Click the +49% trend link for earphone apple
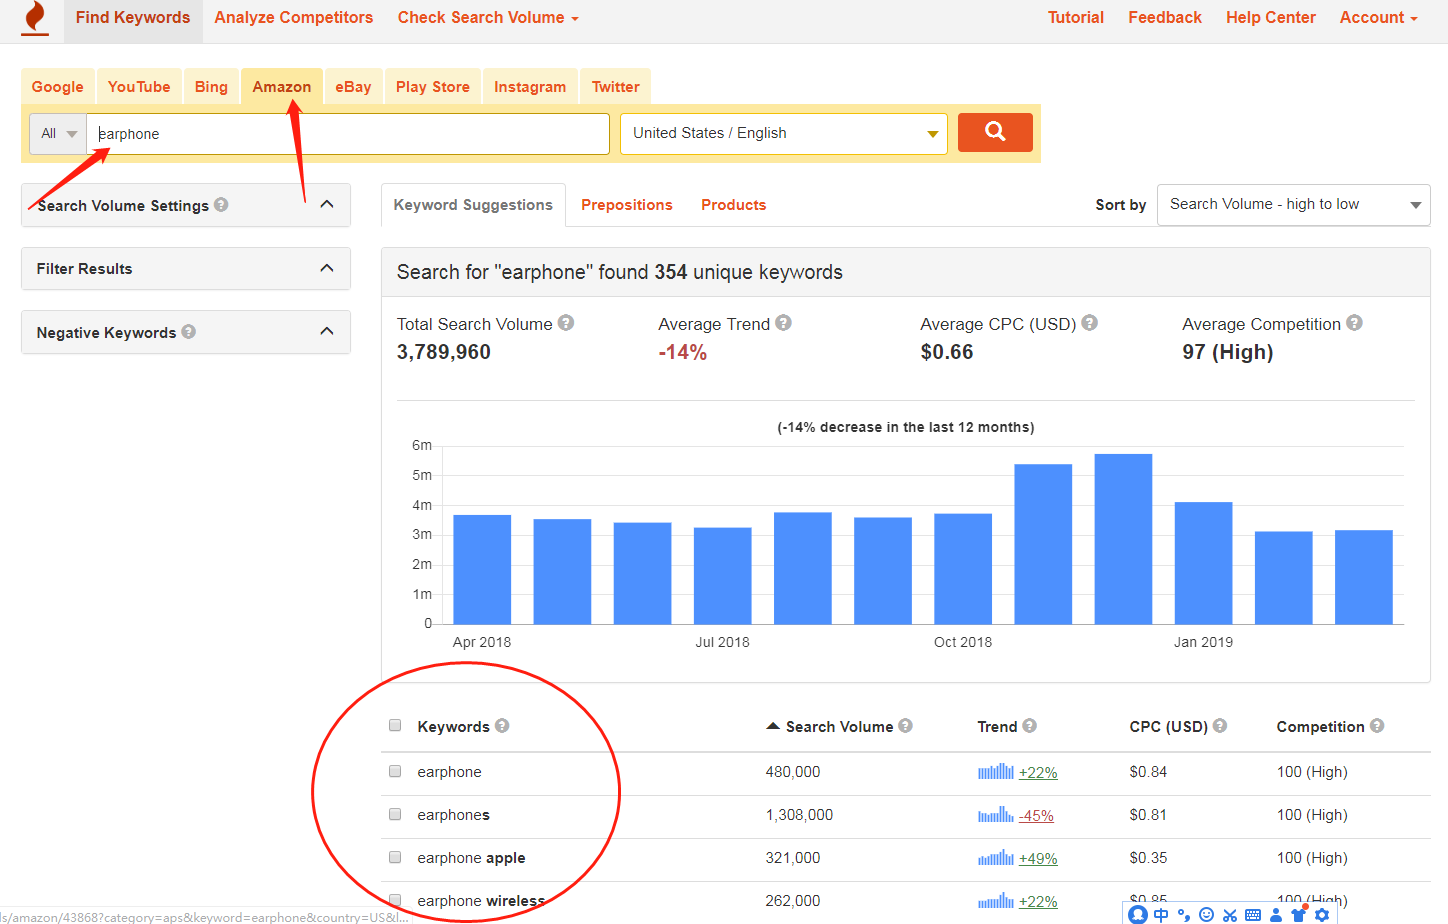 [x=1038, y=858]
